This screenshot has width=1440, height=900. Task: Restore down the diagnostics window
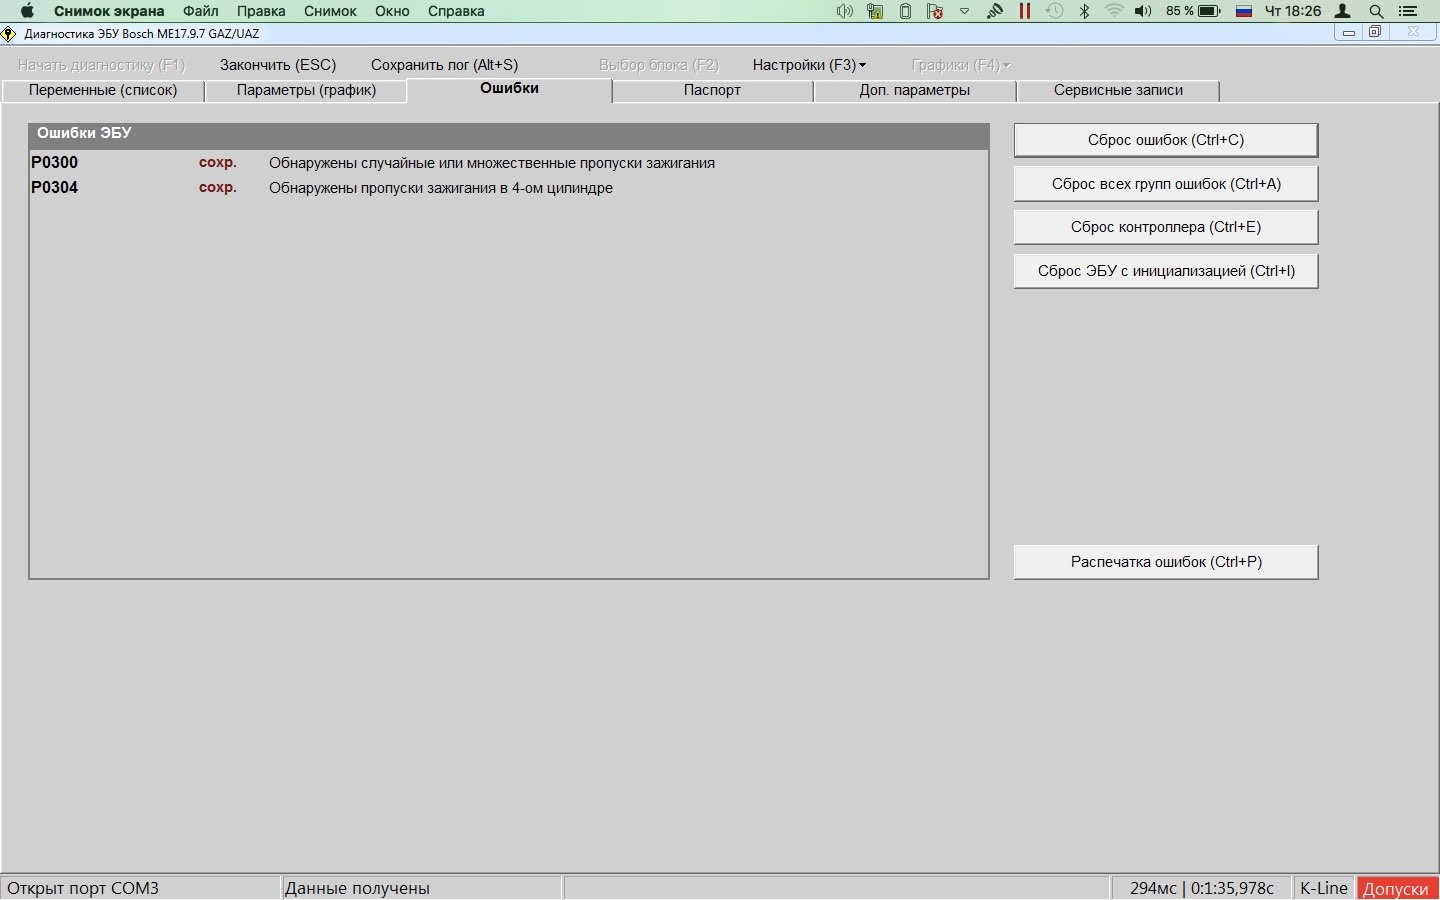(x=1375, y=32)
